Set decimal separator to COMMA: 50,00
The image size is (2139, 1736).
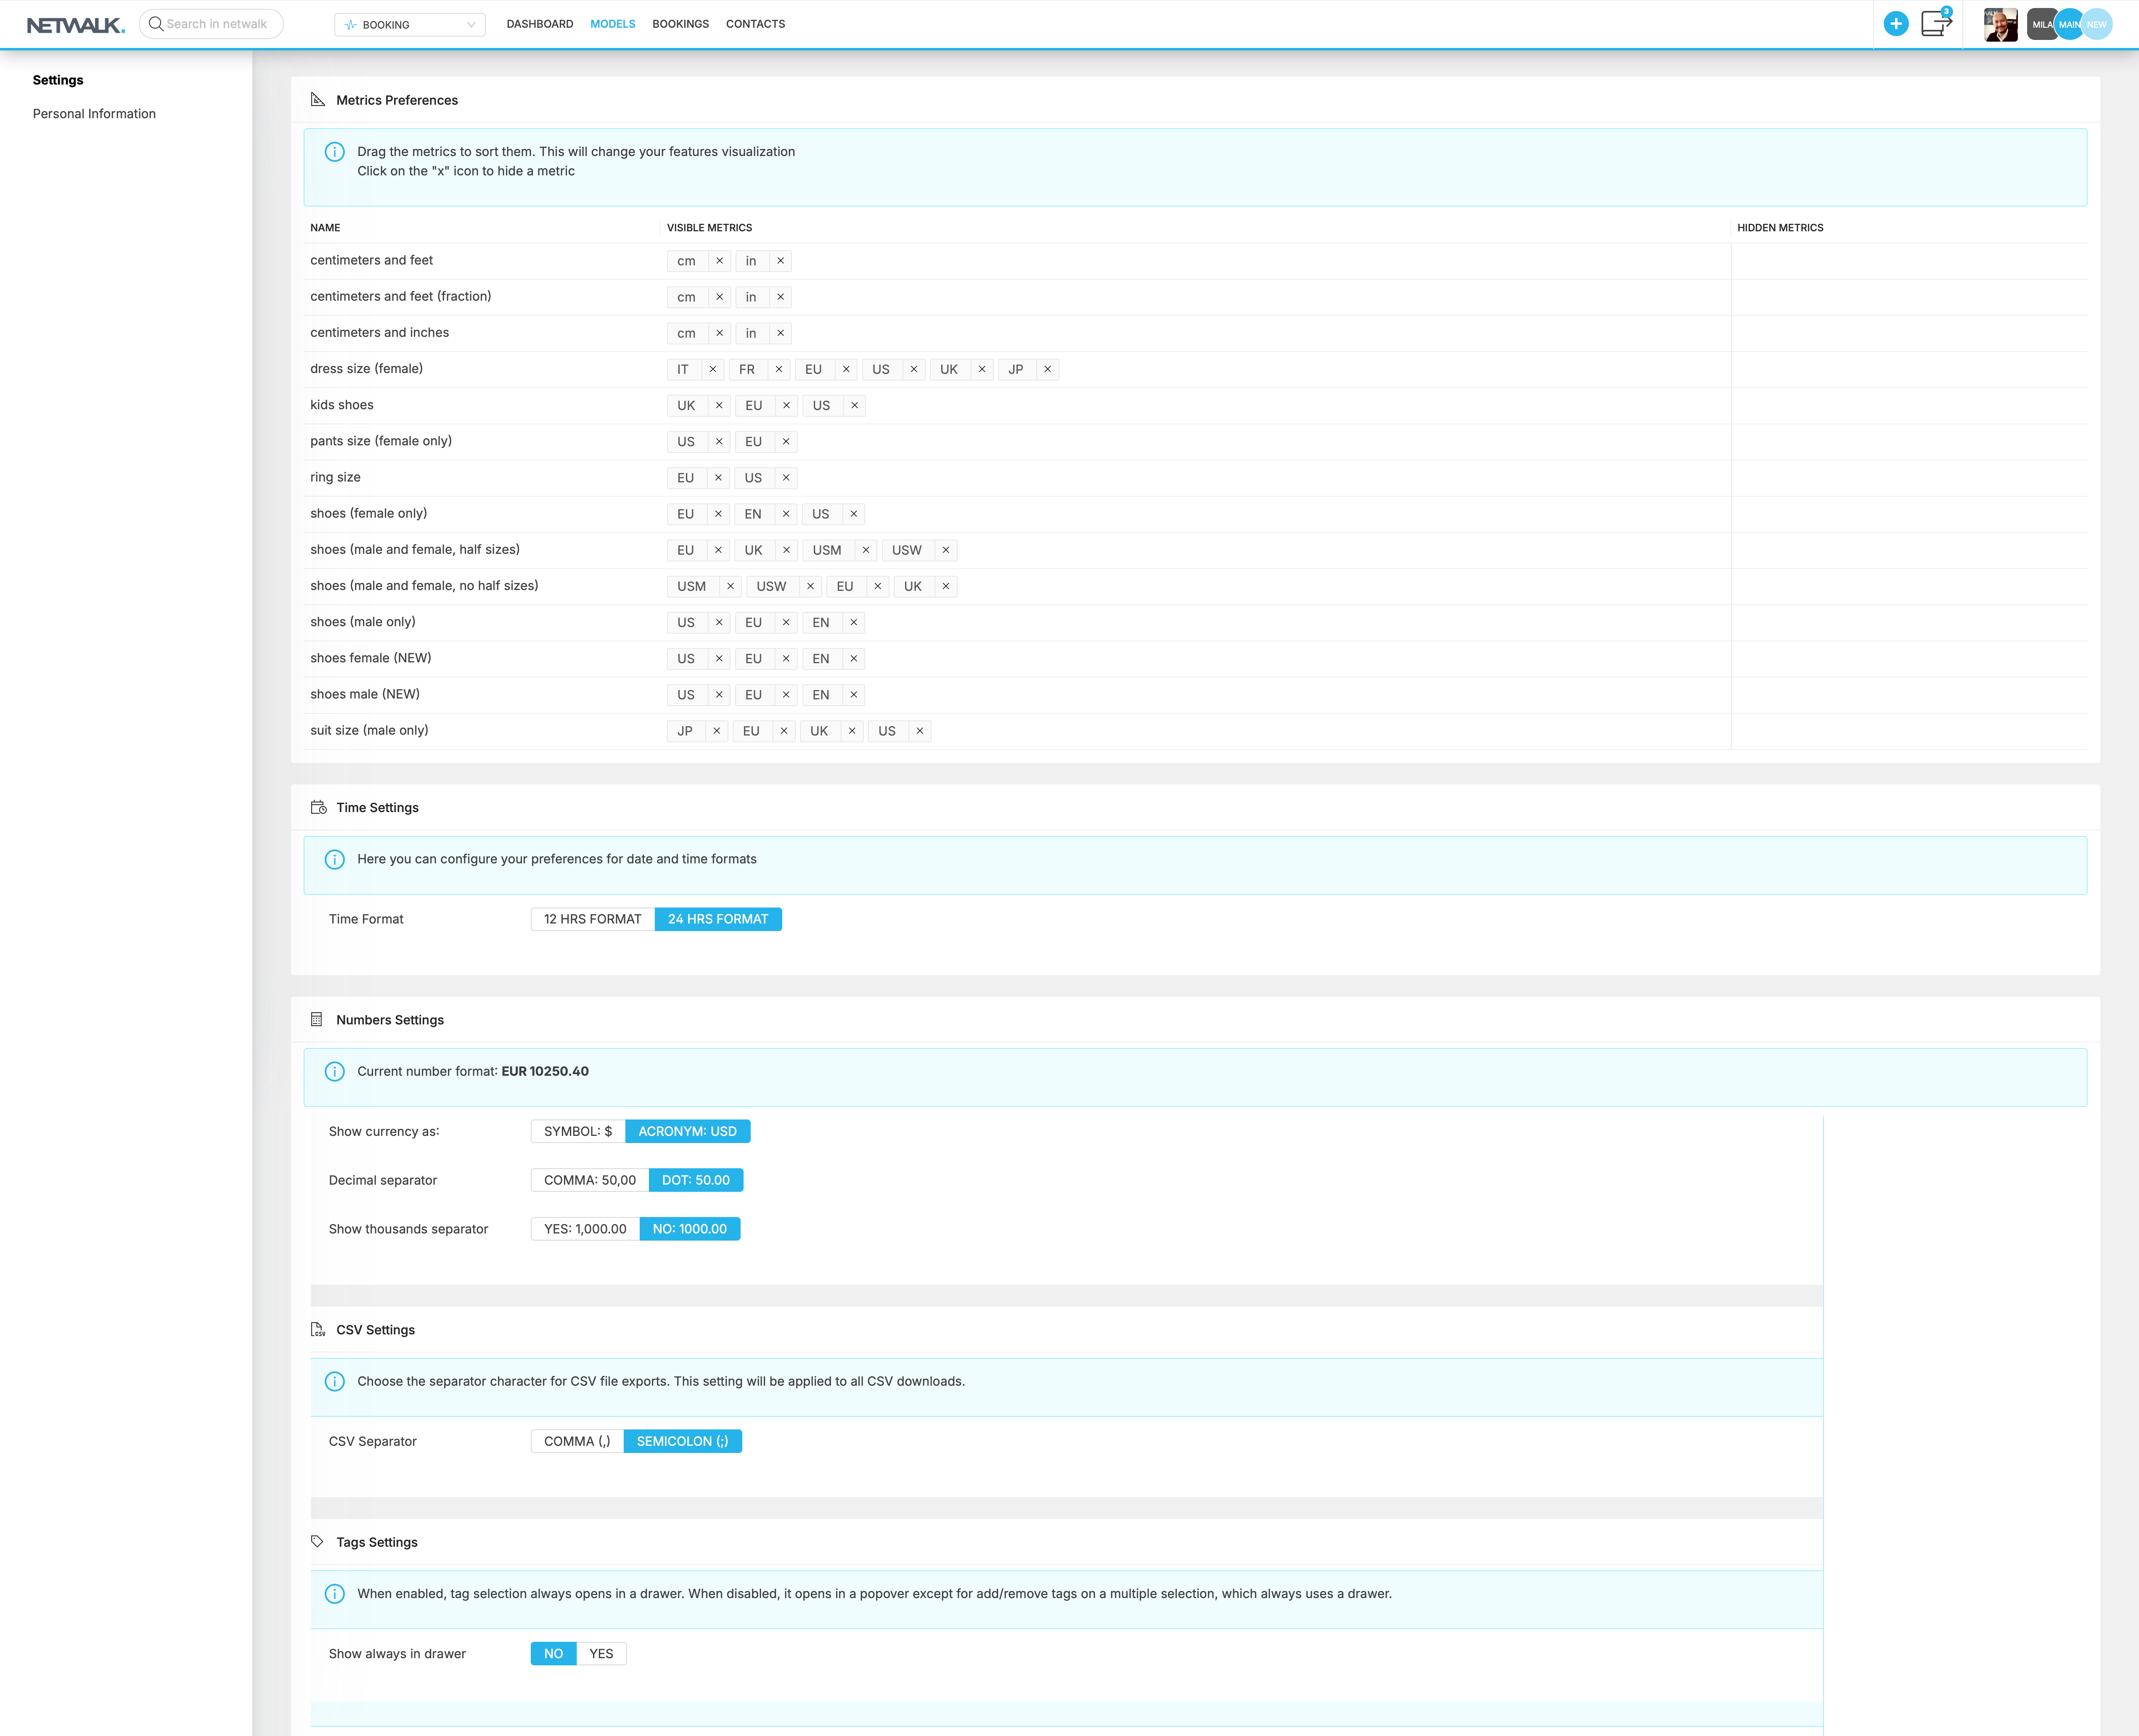pos(590,1180)
